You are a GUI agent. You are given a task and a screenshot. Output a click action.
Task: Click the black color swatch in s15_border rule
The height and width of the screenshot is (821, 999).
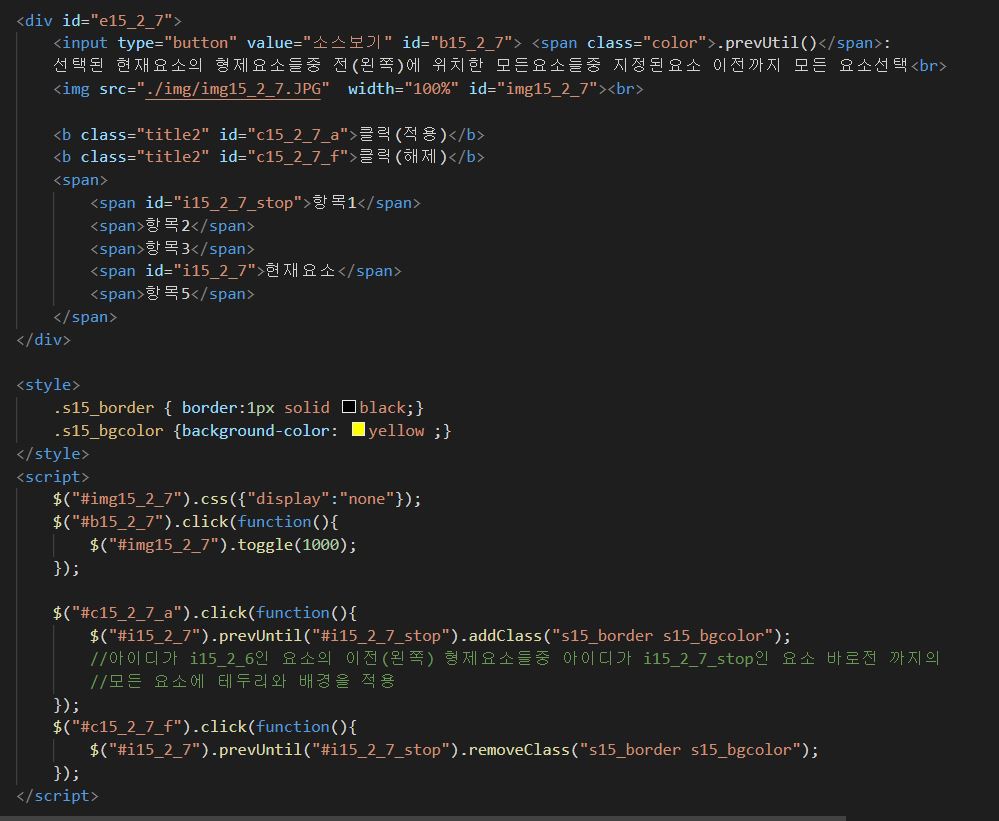point(349,407)
